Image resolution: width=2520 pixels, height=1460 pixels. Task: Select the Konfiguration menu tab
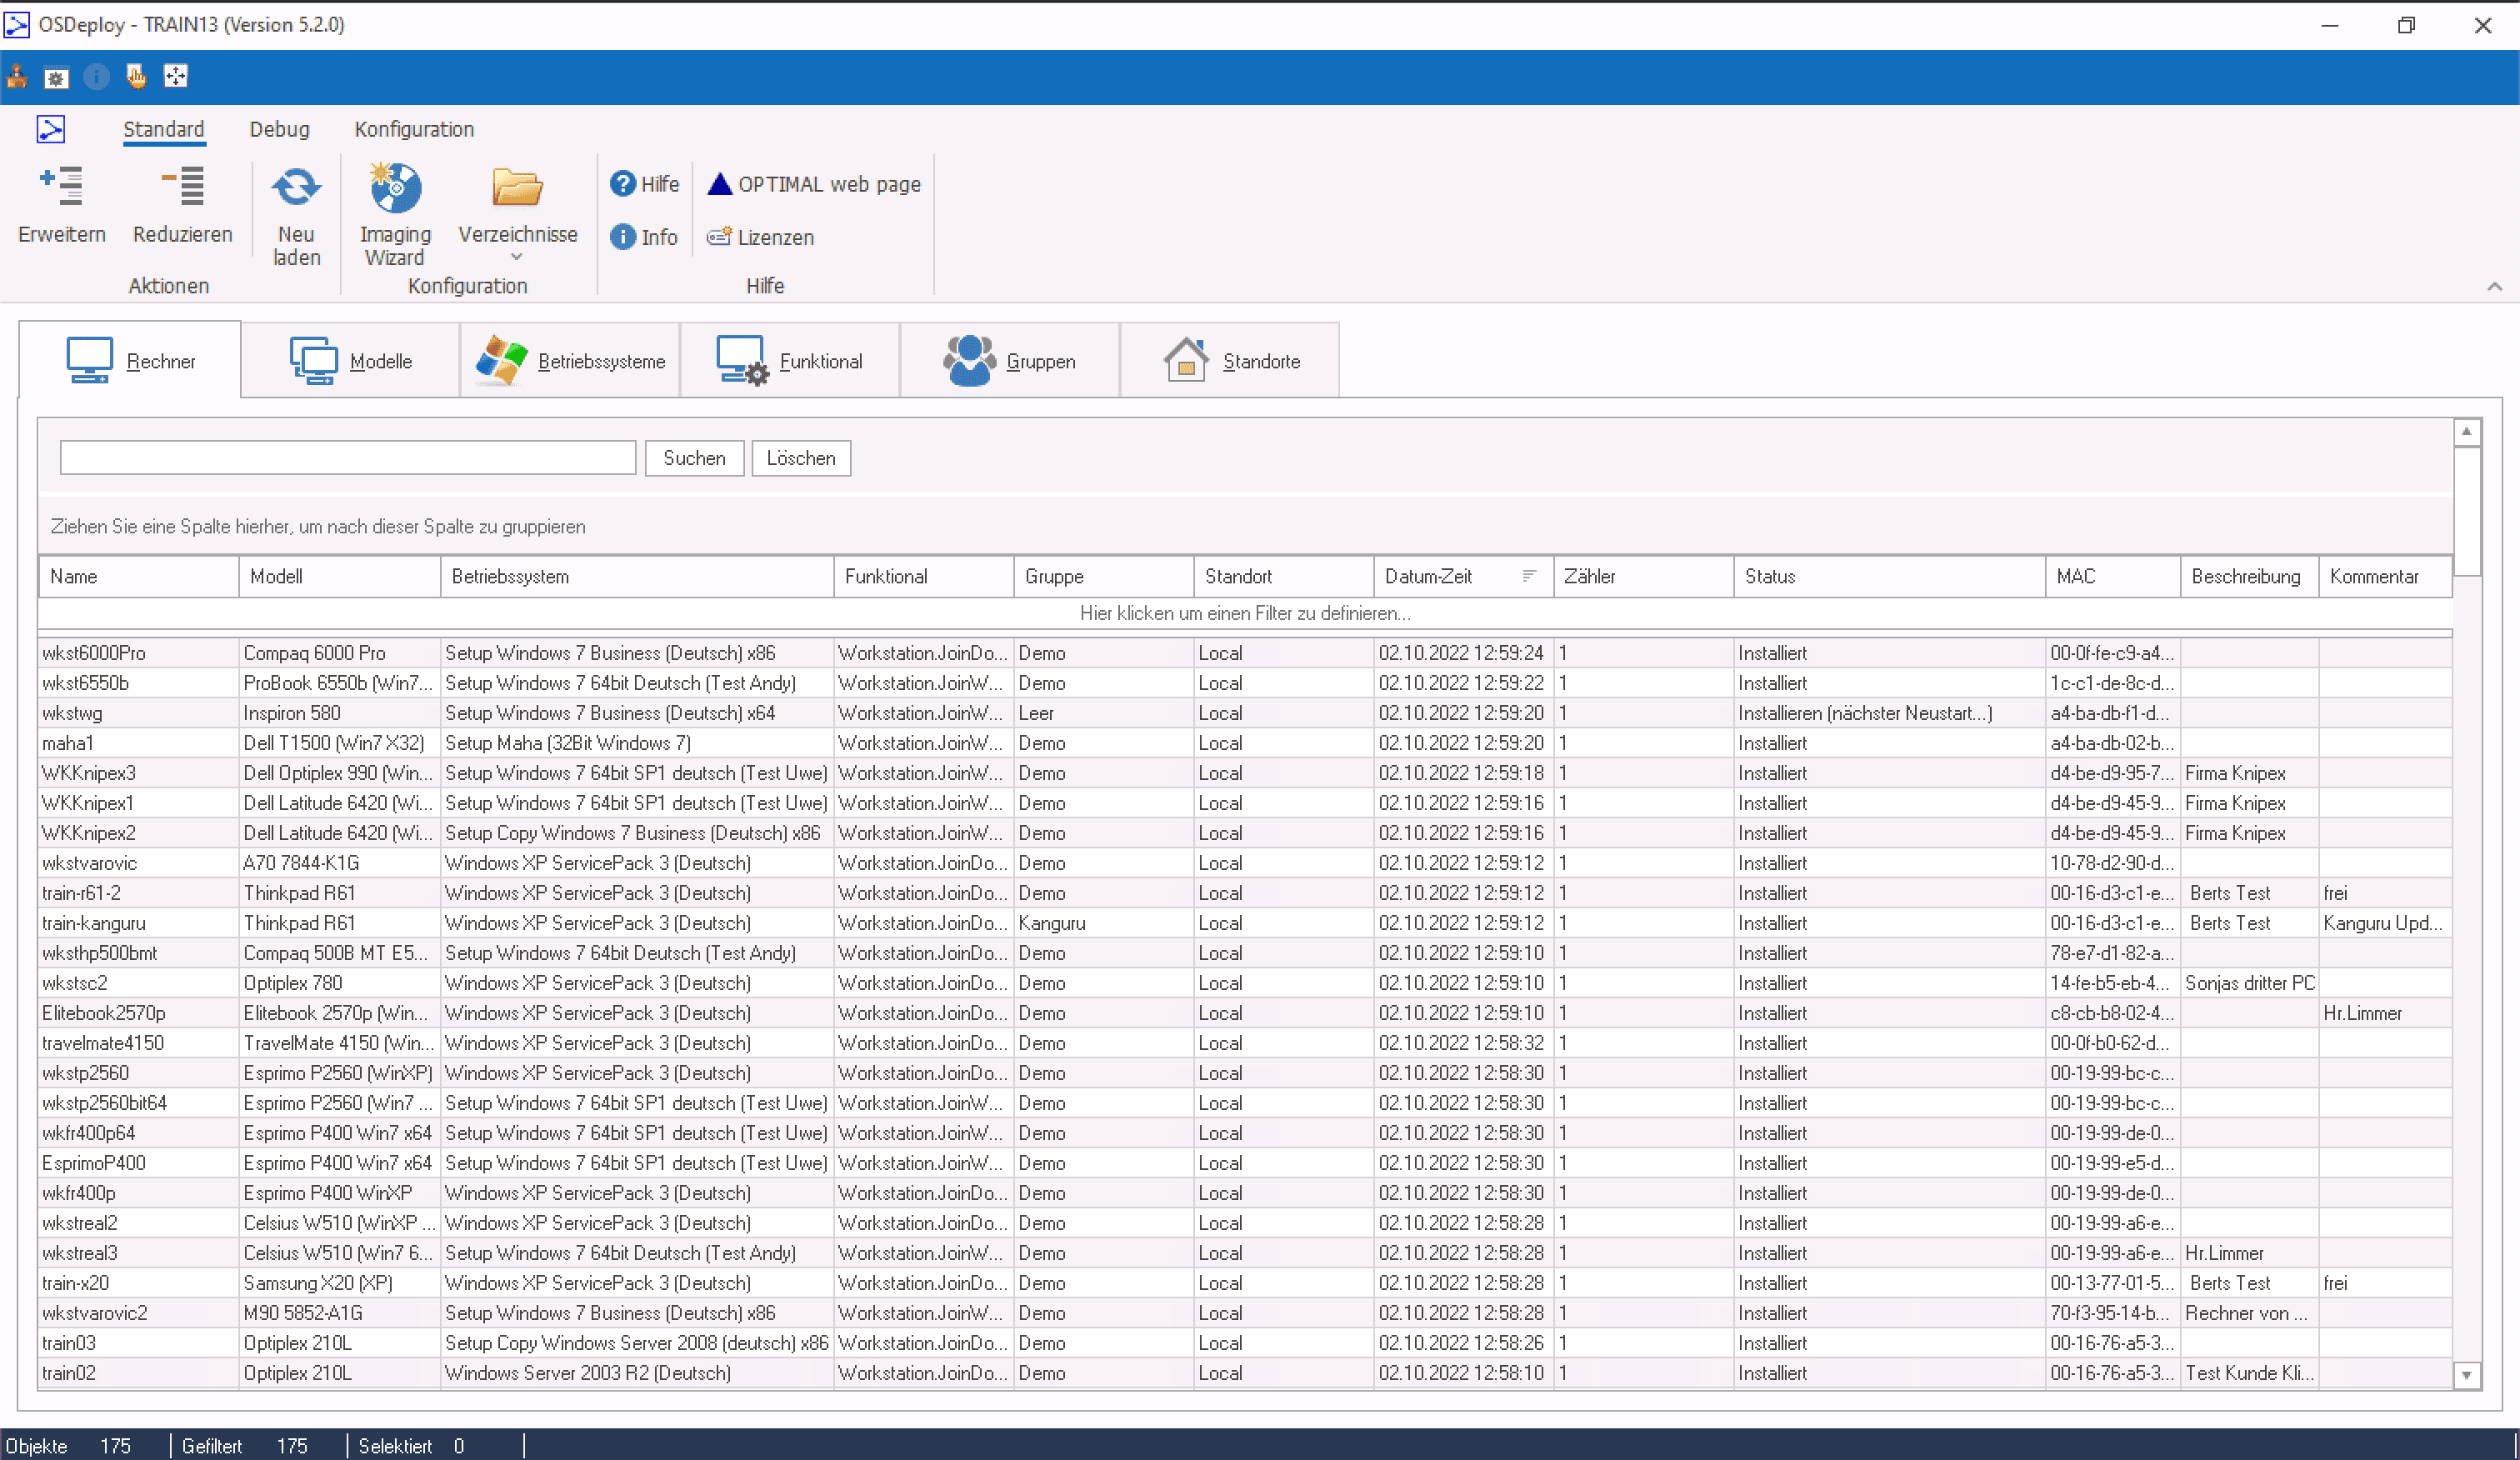(412, 128)
